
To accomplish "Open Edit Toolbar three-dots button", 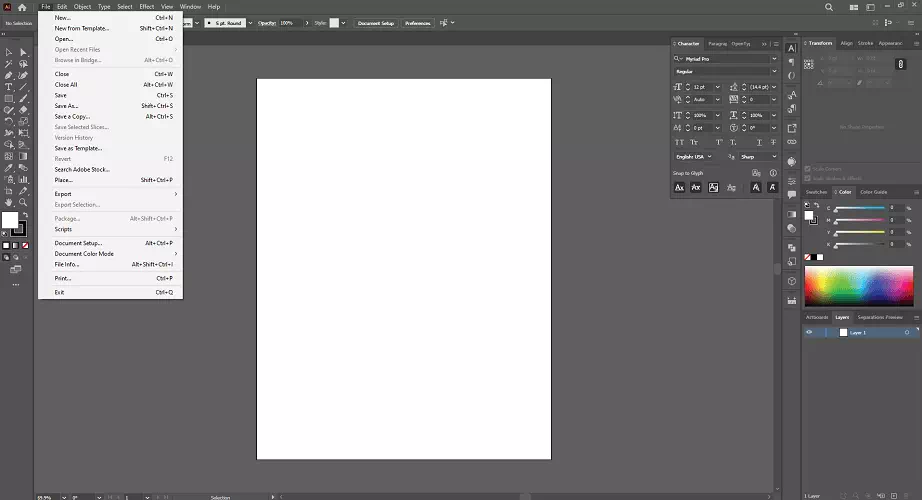I will tap(16, 285).
